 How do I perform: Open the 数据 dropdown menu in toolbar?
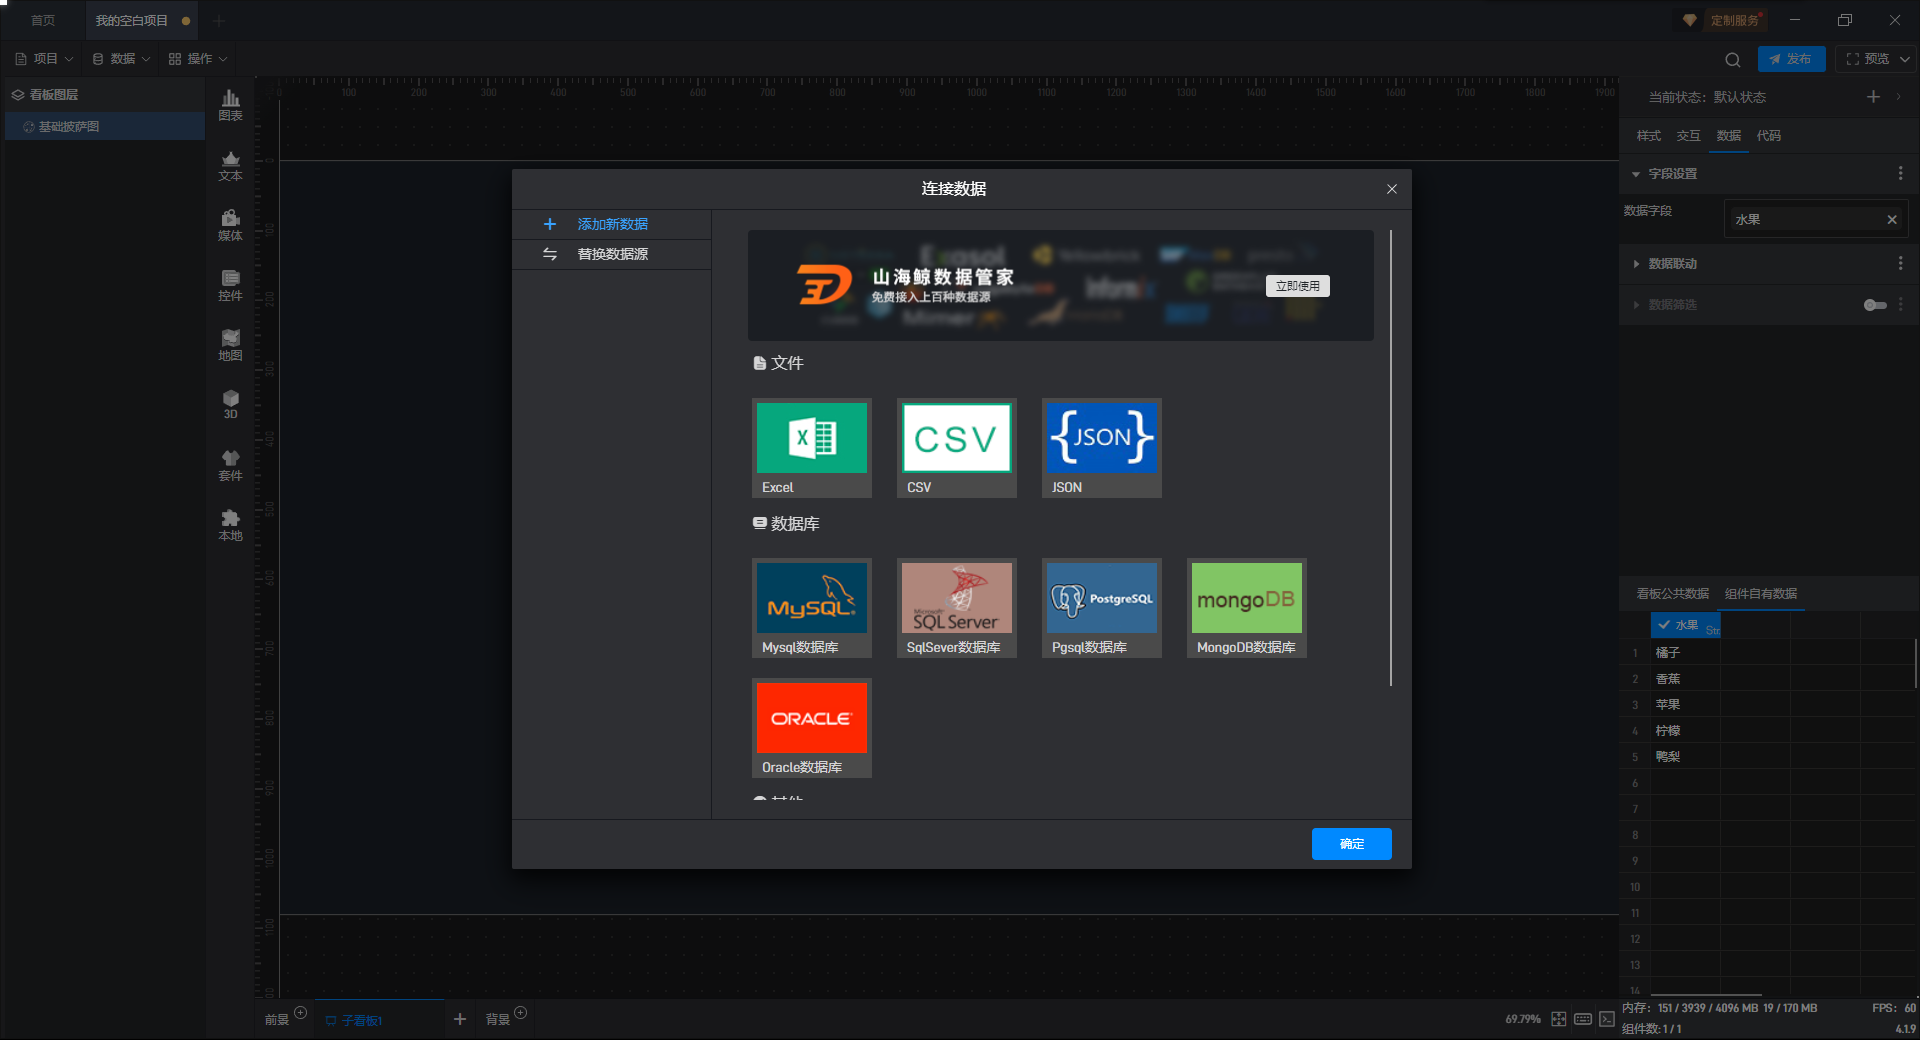pos(121,59)
